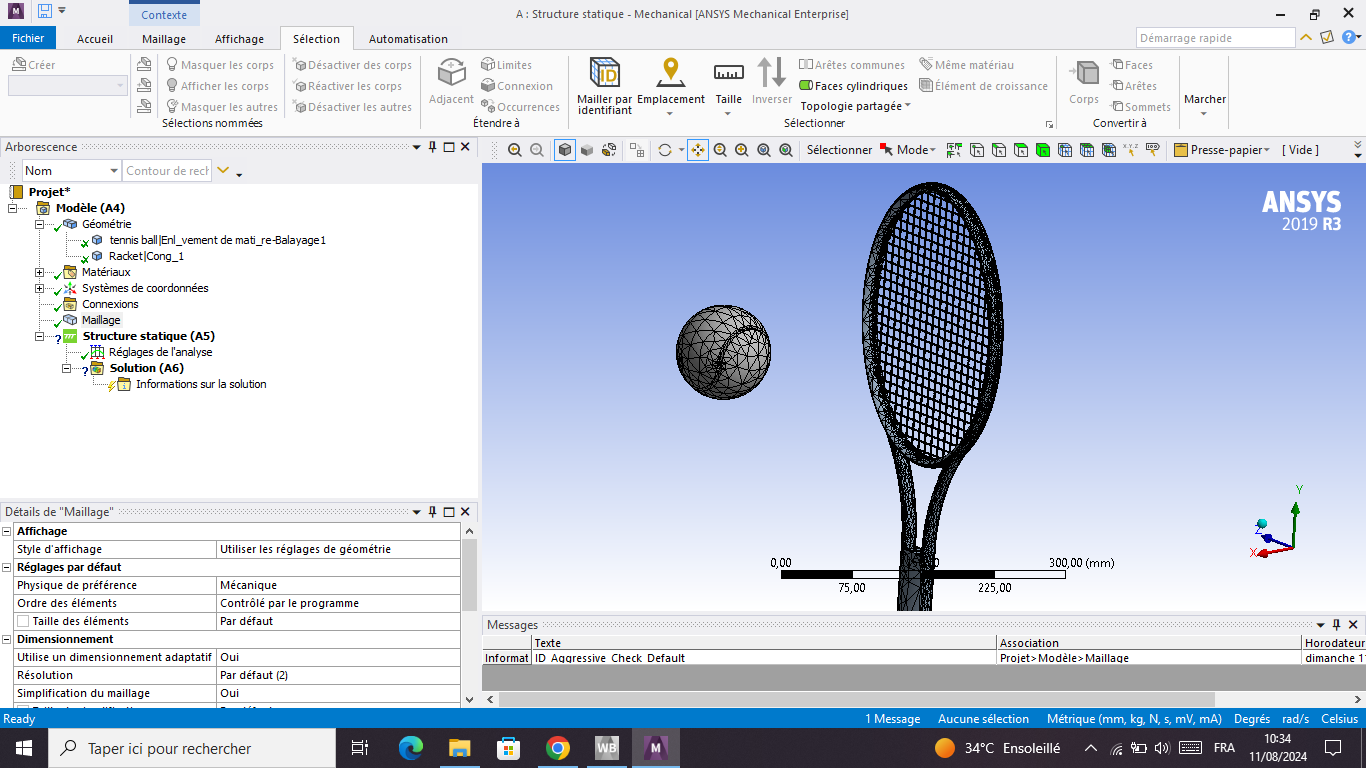The height and width of the screenshot is (768, 1366).
Task: Click the Task View icon in taskbar
Action: pos(360,748)
